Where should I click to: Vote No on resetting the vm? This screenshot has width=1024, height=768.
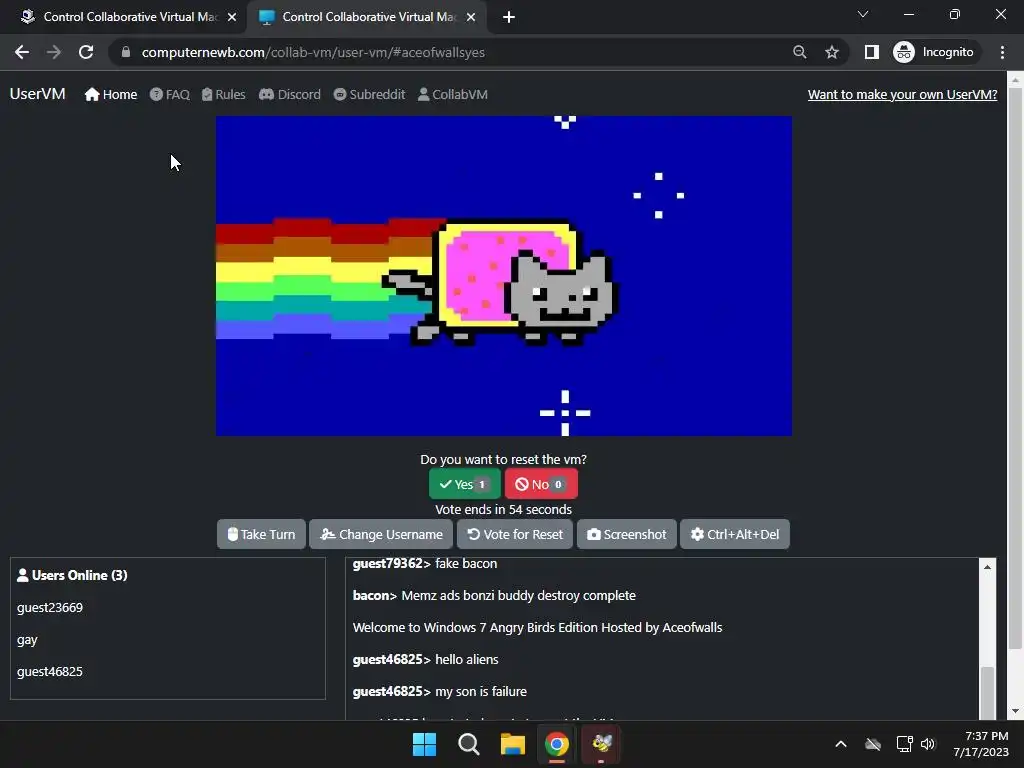(x=541, y=484)
